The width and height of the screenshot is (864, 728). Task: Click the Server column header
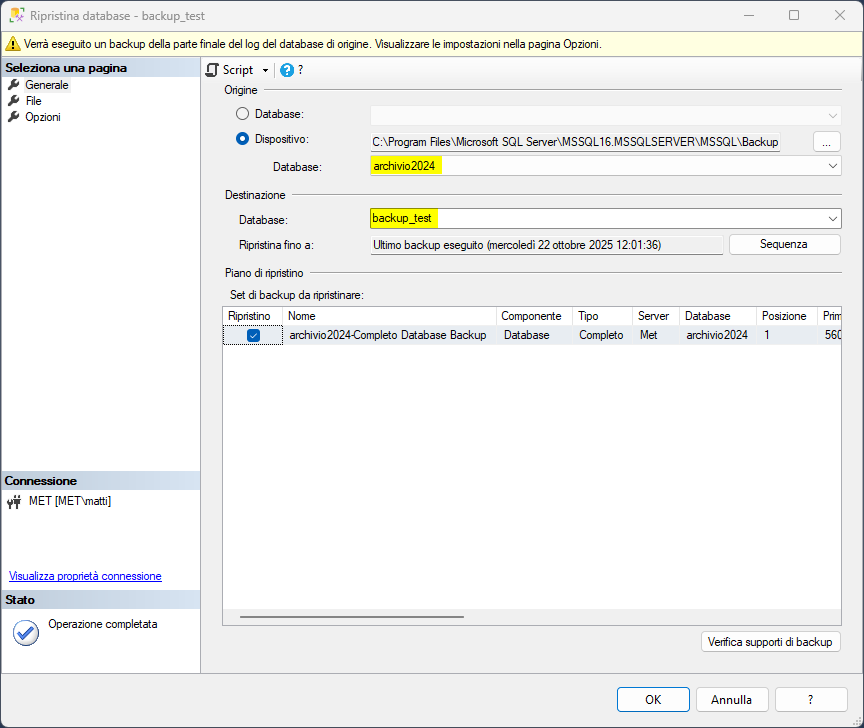(656, 316)
